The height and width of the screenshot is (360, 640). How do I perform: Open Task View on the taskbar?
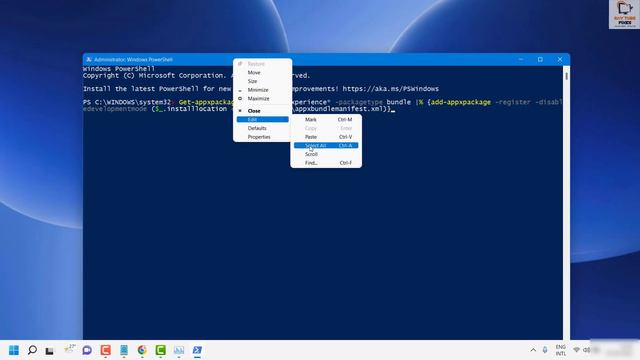[x=49, y=350]
